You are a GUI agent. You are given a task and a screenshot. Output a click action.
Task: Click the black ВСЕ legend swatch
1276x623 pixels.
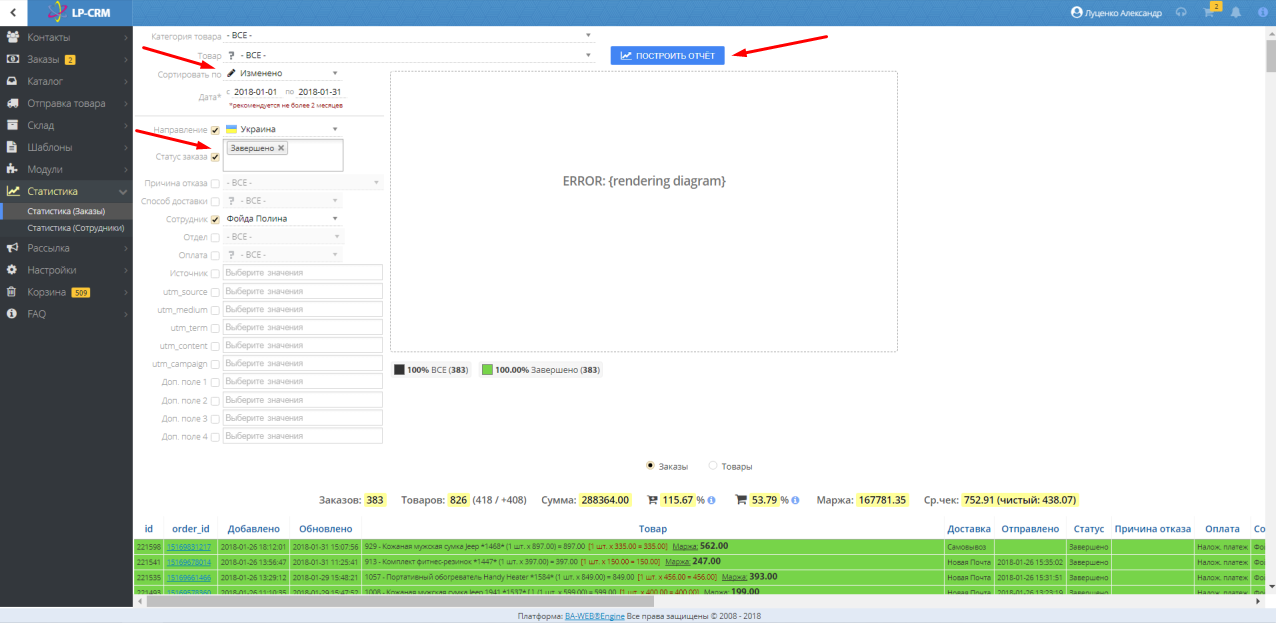click(400, 370)
